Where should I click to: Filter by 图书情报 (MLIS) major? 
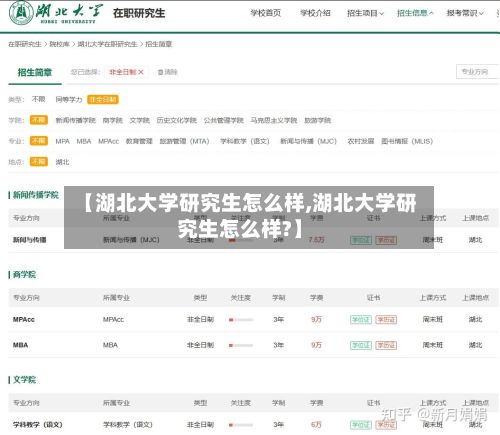407,141
